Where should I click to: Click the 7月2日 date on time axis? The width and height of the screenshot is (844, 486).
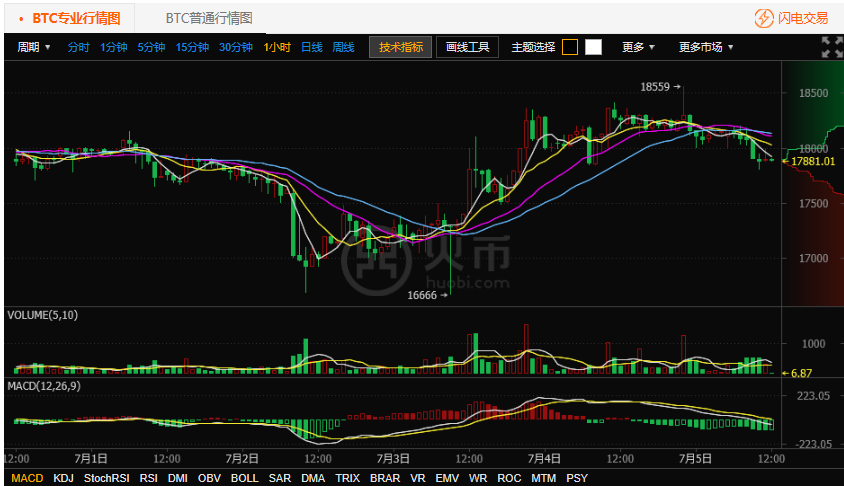pos(242,459)
